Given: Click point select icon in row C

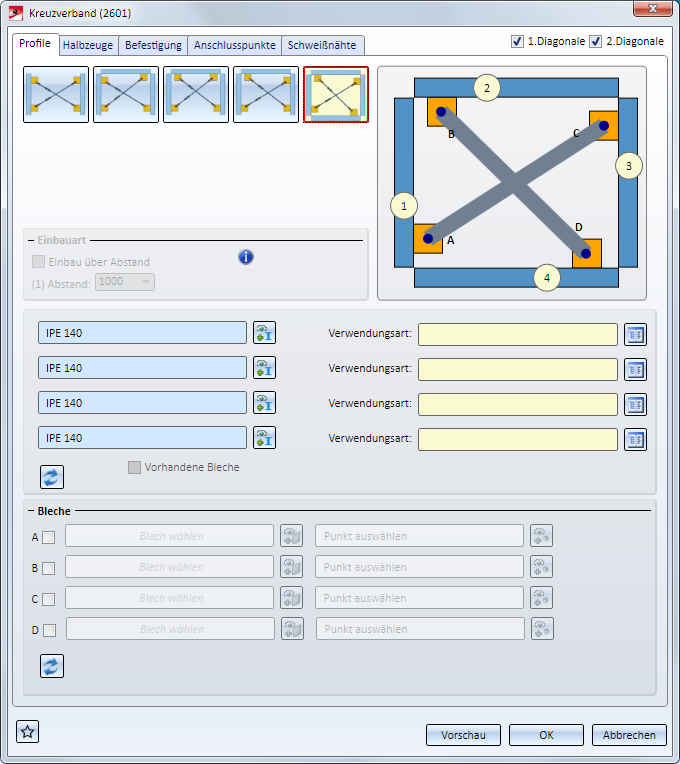Looking at the screenshot, I should point(542,598).
